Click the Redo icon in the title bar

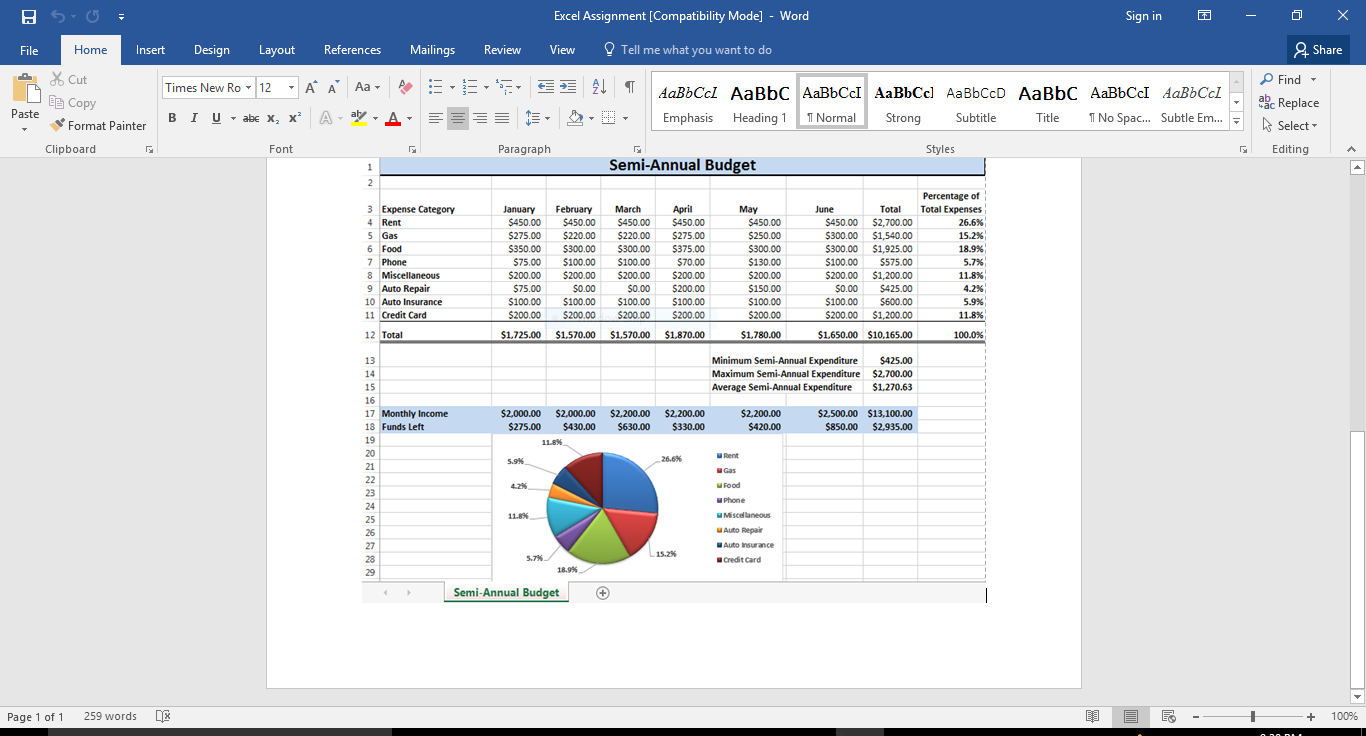(x=93, y=16)
